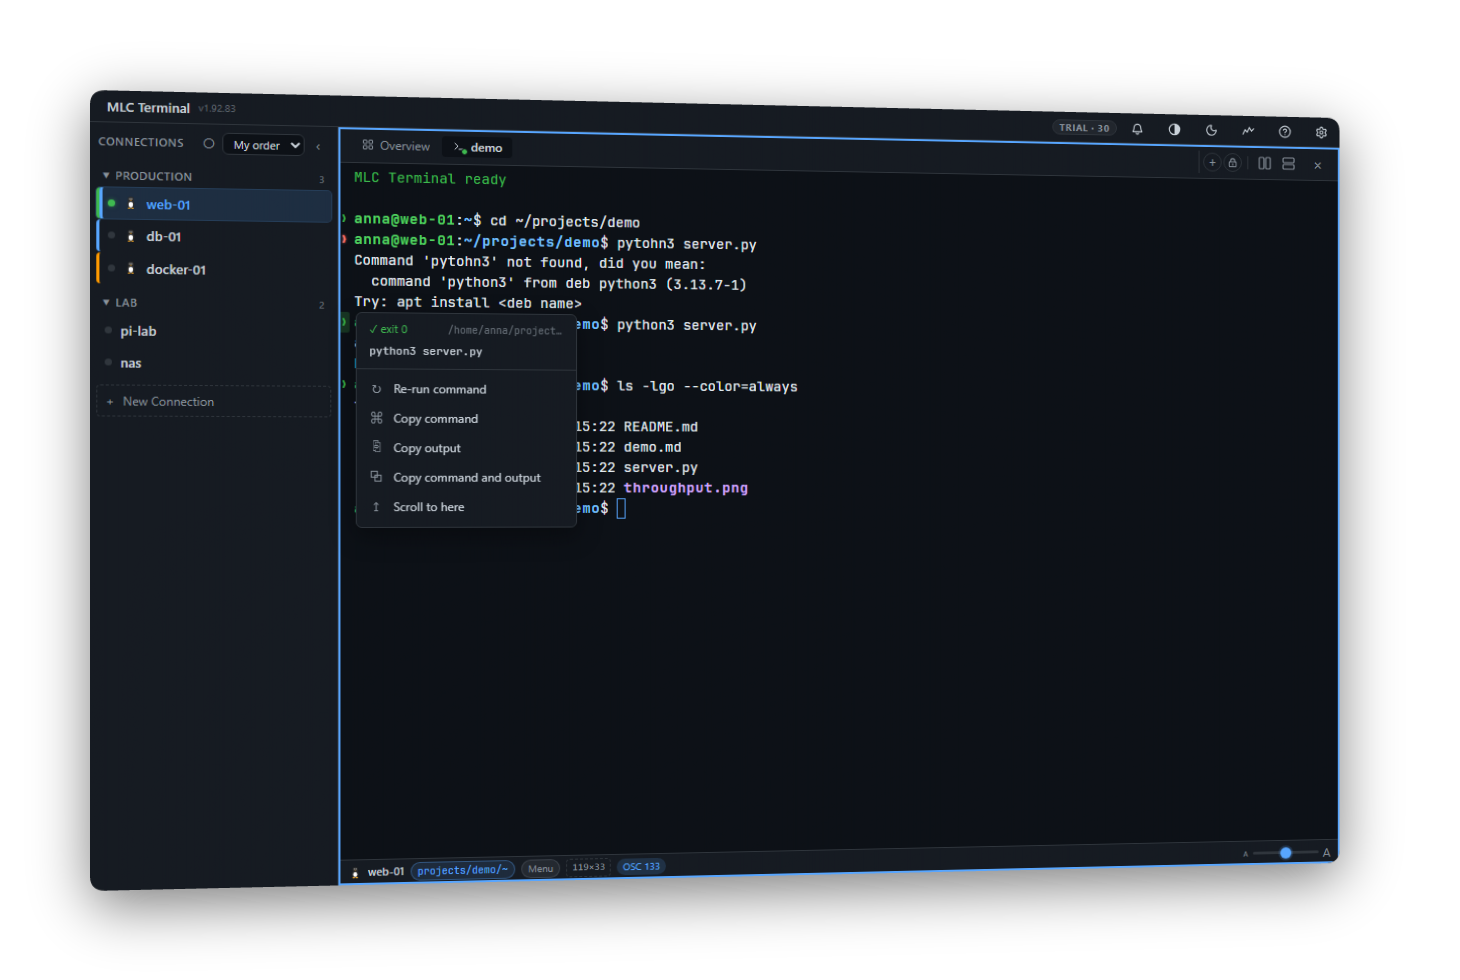Switch to the demo terminal tab
This screenshot has width=1460, height=980.
(x=478, y=148)
